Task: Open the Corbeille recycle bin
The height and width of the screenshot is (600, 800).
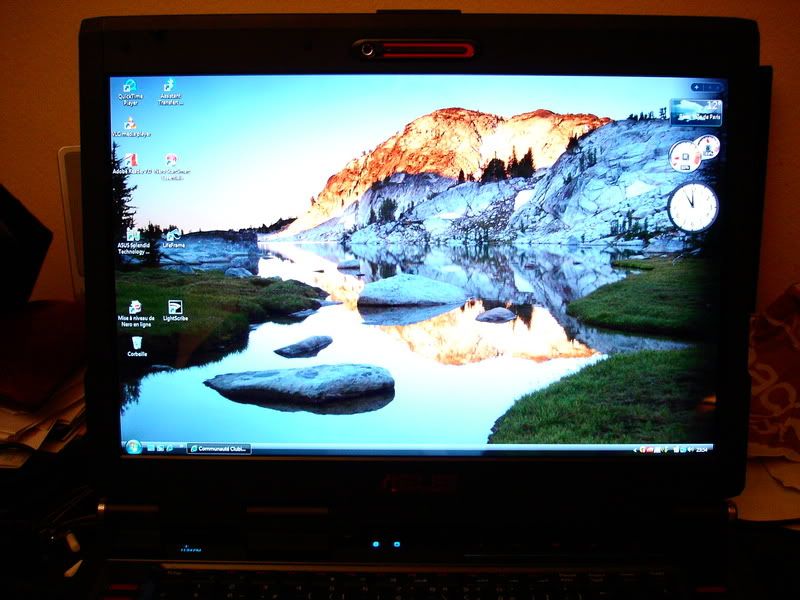Action: pos(137,343)
